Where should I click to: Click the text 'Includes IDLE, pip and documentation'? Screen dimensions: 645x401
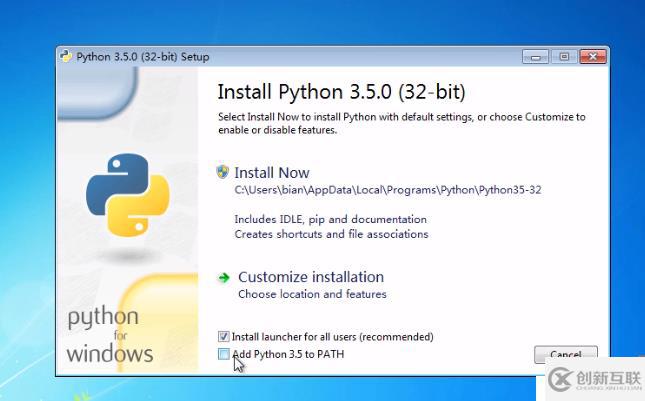point(330,219)
